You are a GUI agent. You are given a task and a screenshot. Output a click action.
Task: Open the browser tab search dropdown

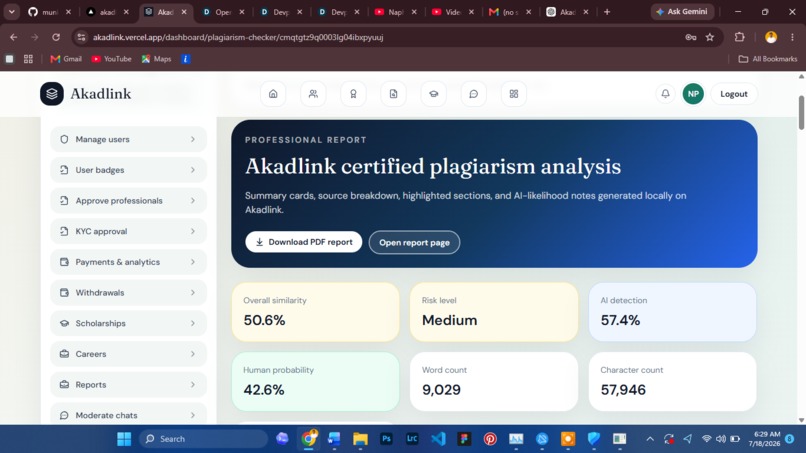point(11,11)
